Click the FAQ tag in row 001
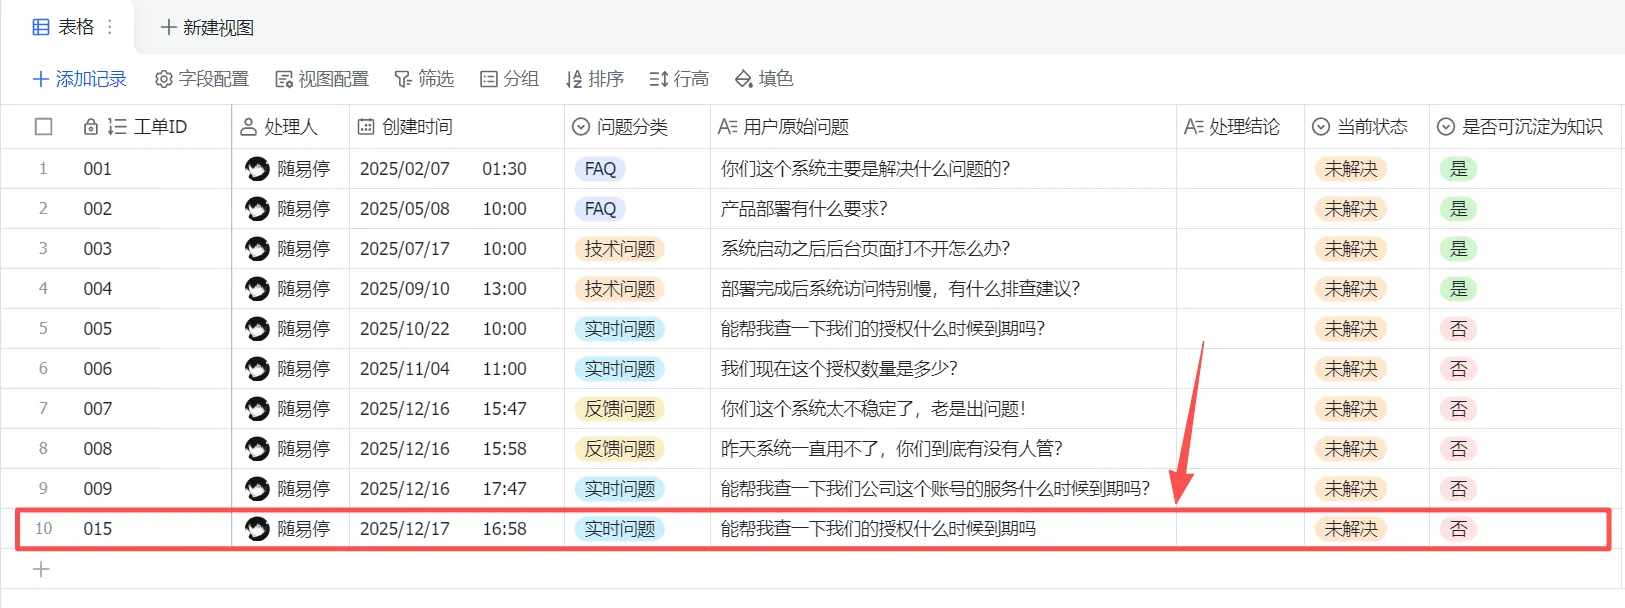1625x608 pixels. coord(600,169)
